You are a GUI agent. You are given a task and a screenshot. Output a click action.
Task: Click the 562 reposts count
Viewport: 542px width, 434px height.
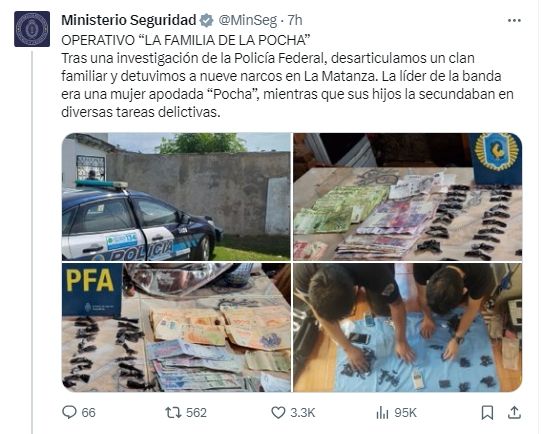196,413
